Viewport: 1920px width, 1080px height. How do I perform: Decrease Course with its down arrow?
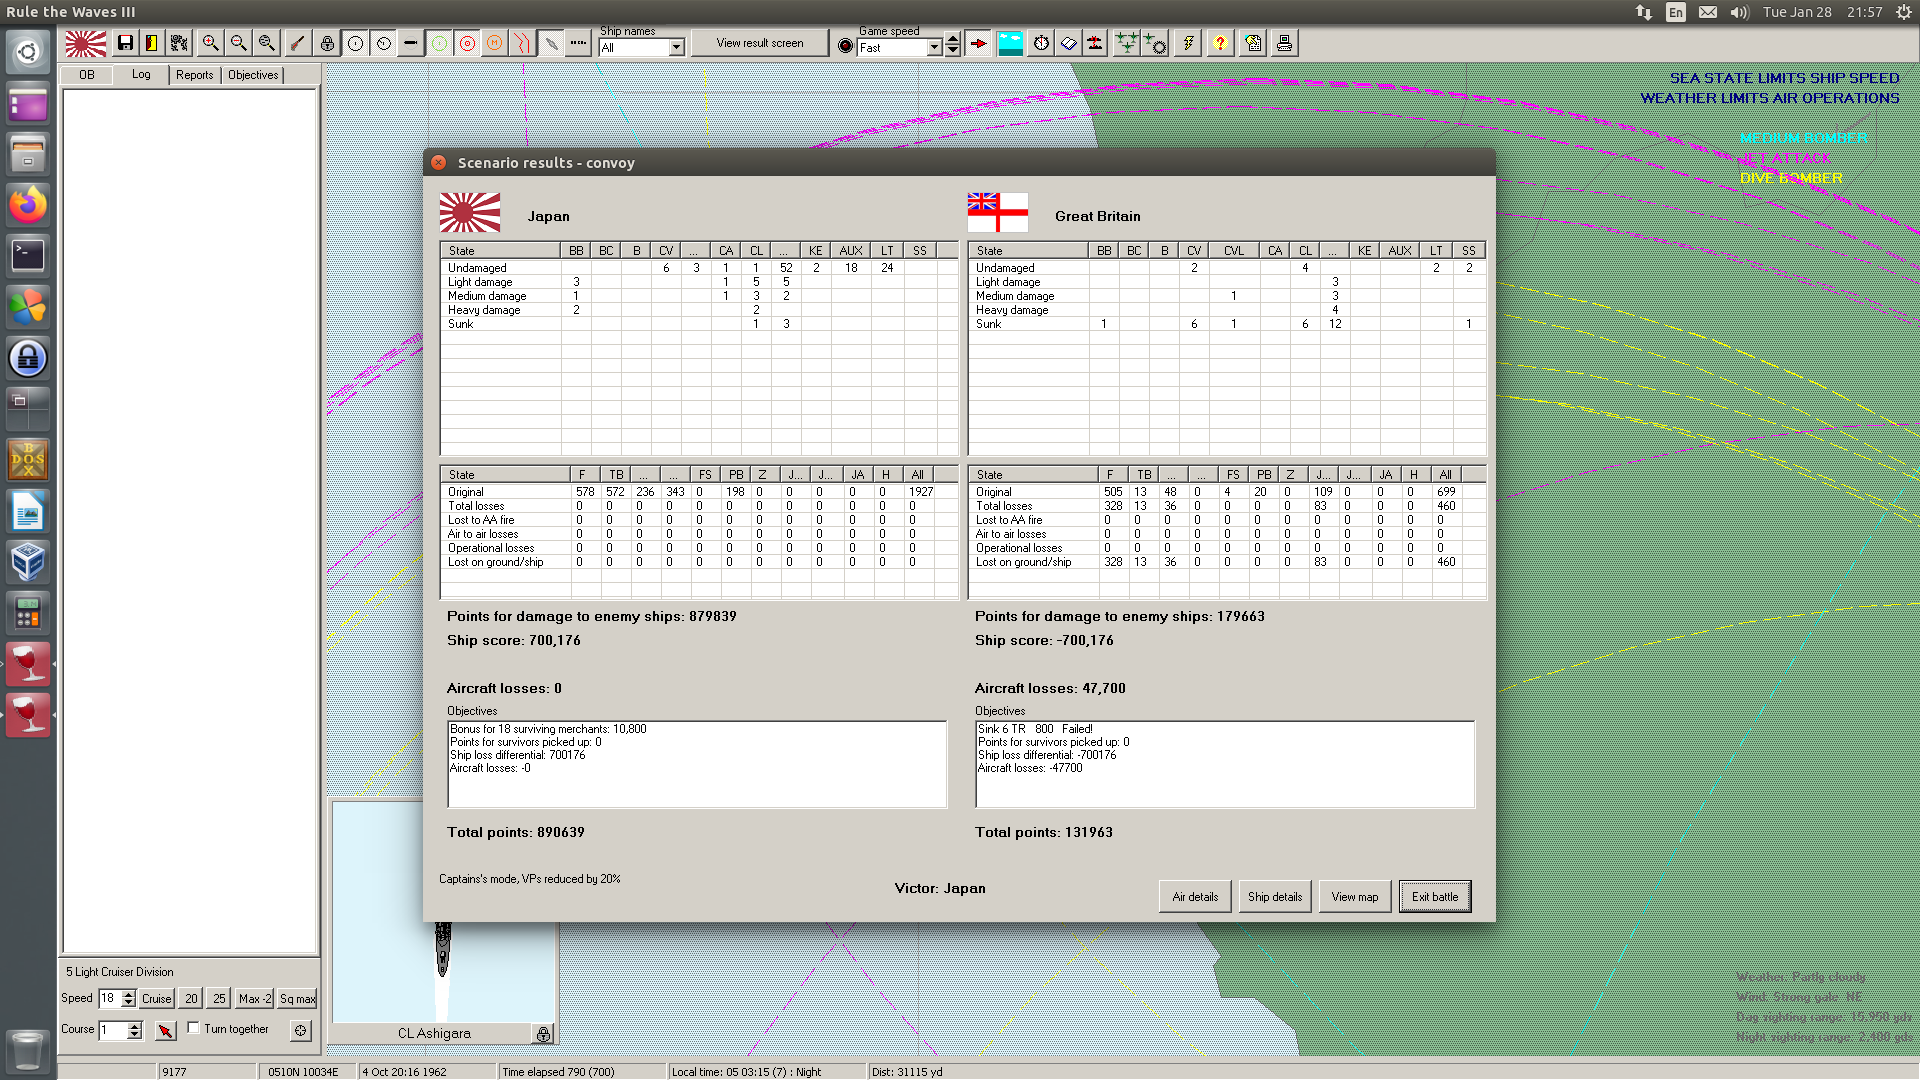click(x=135, y=1035)
